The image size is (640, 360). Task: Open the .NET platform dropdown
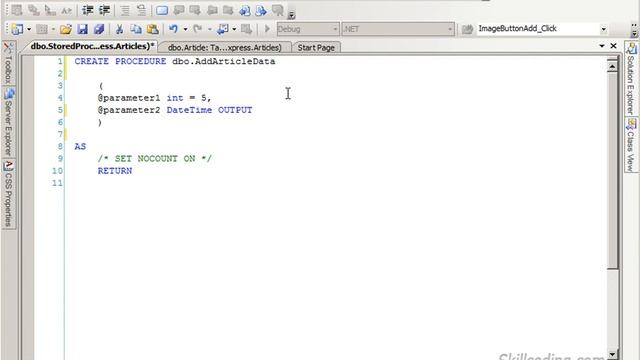(398, 29)
